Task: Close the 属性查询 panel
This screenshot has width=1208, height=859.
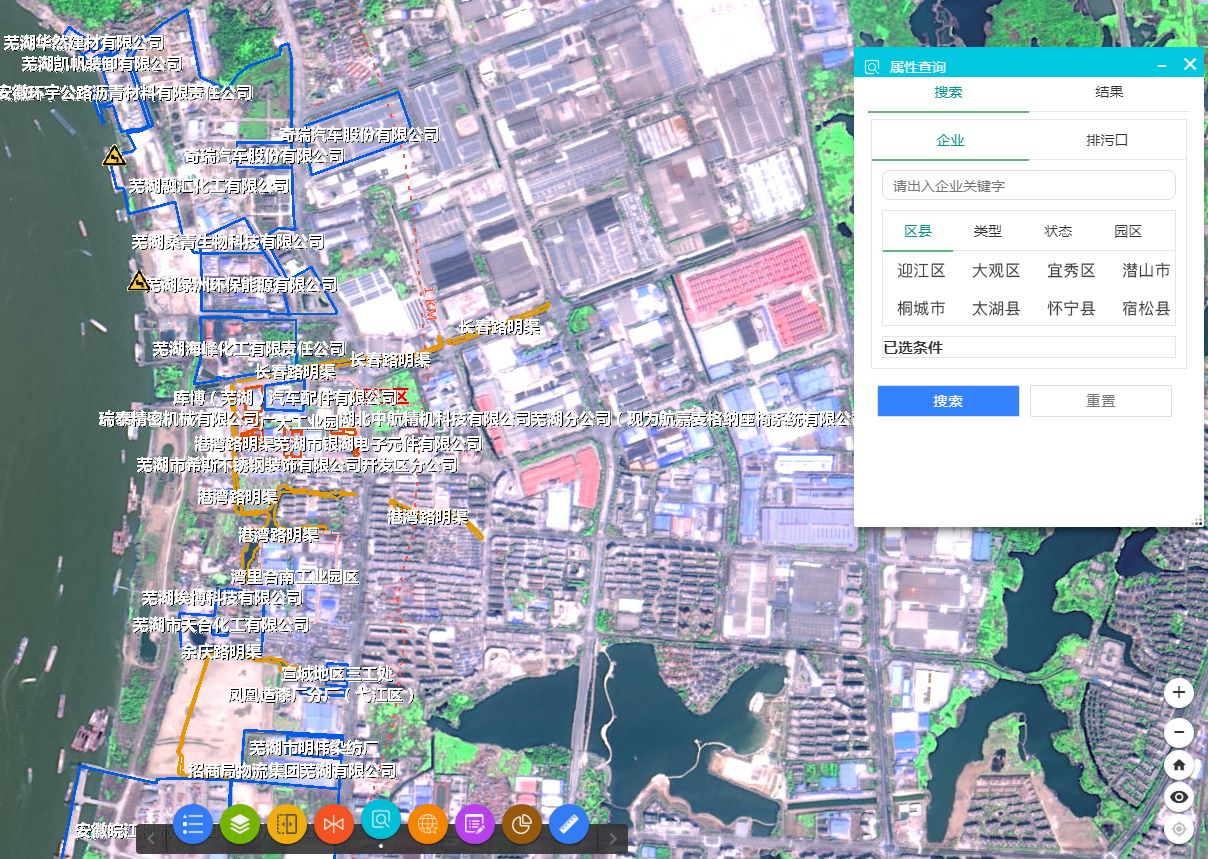Action: (1190, 65)
